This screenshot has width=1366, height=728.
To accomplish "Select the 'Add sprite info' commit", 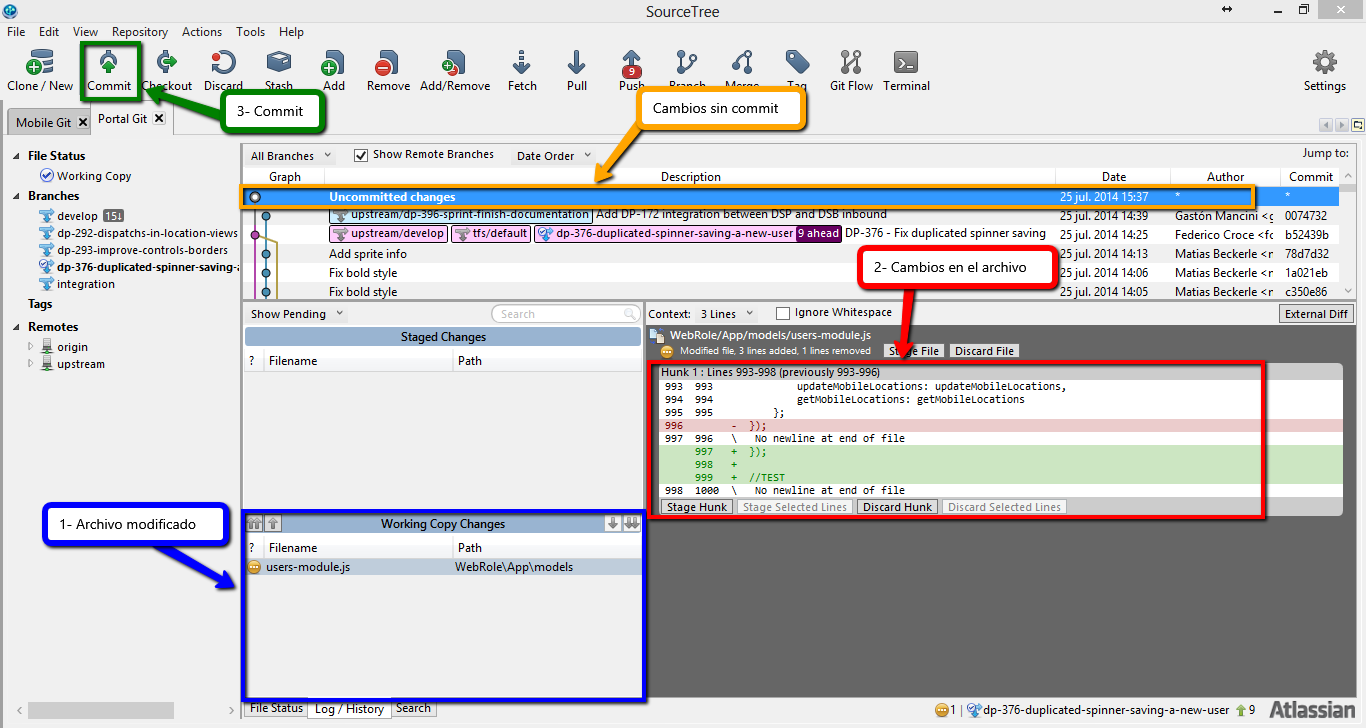I will pos(367,254).
